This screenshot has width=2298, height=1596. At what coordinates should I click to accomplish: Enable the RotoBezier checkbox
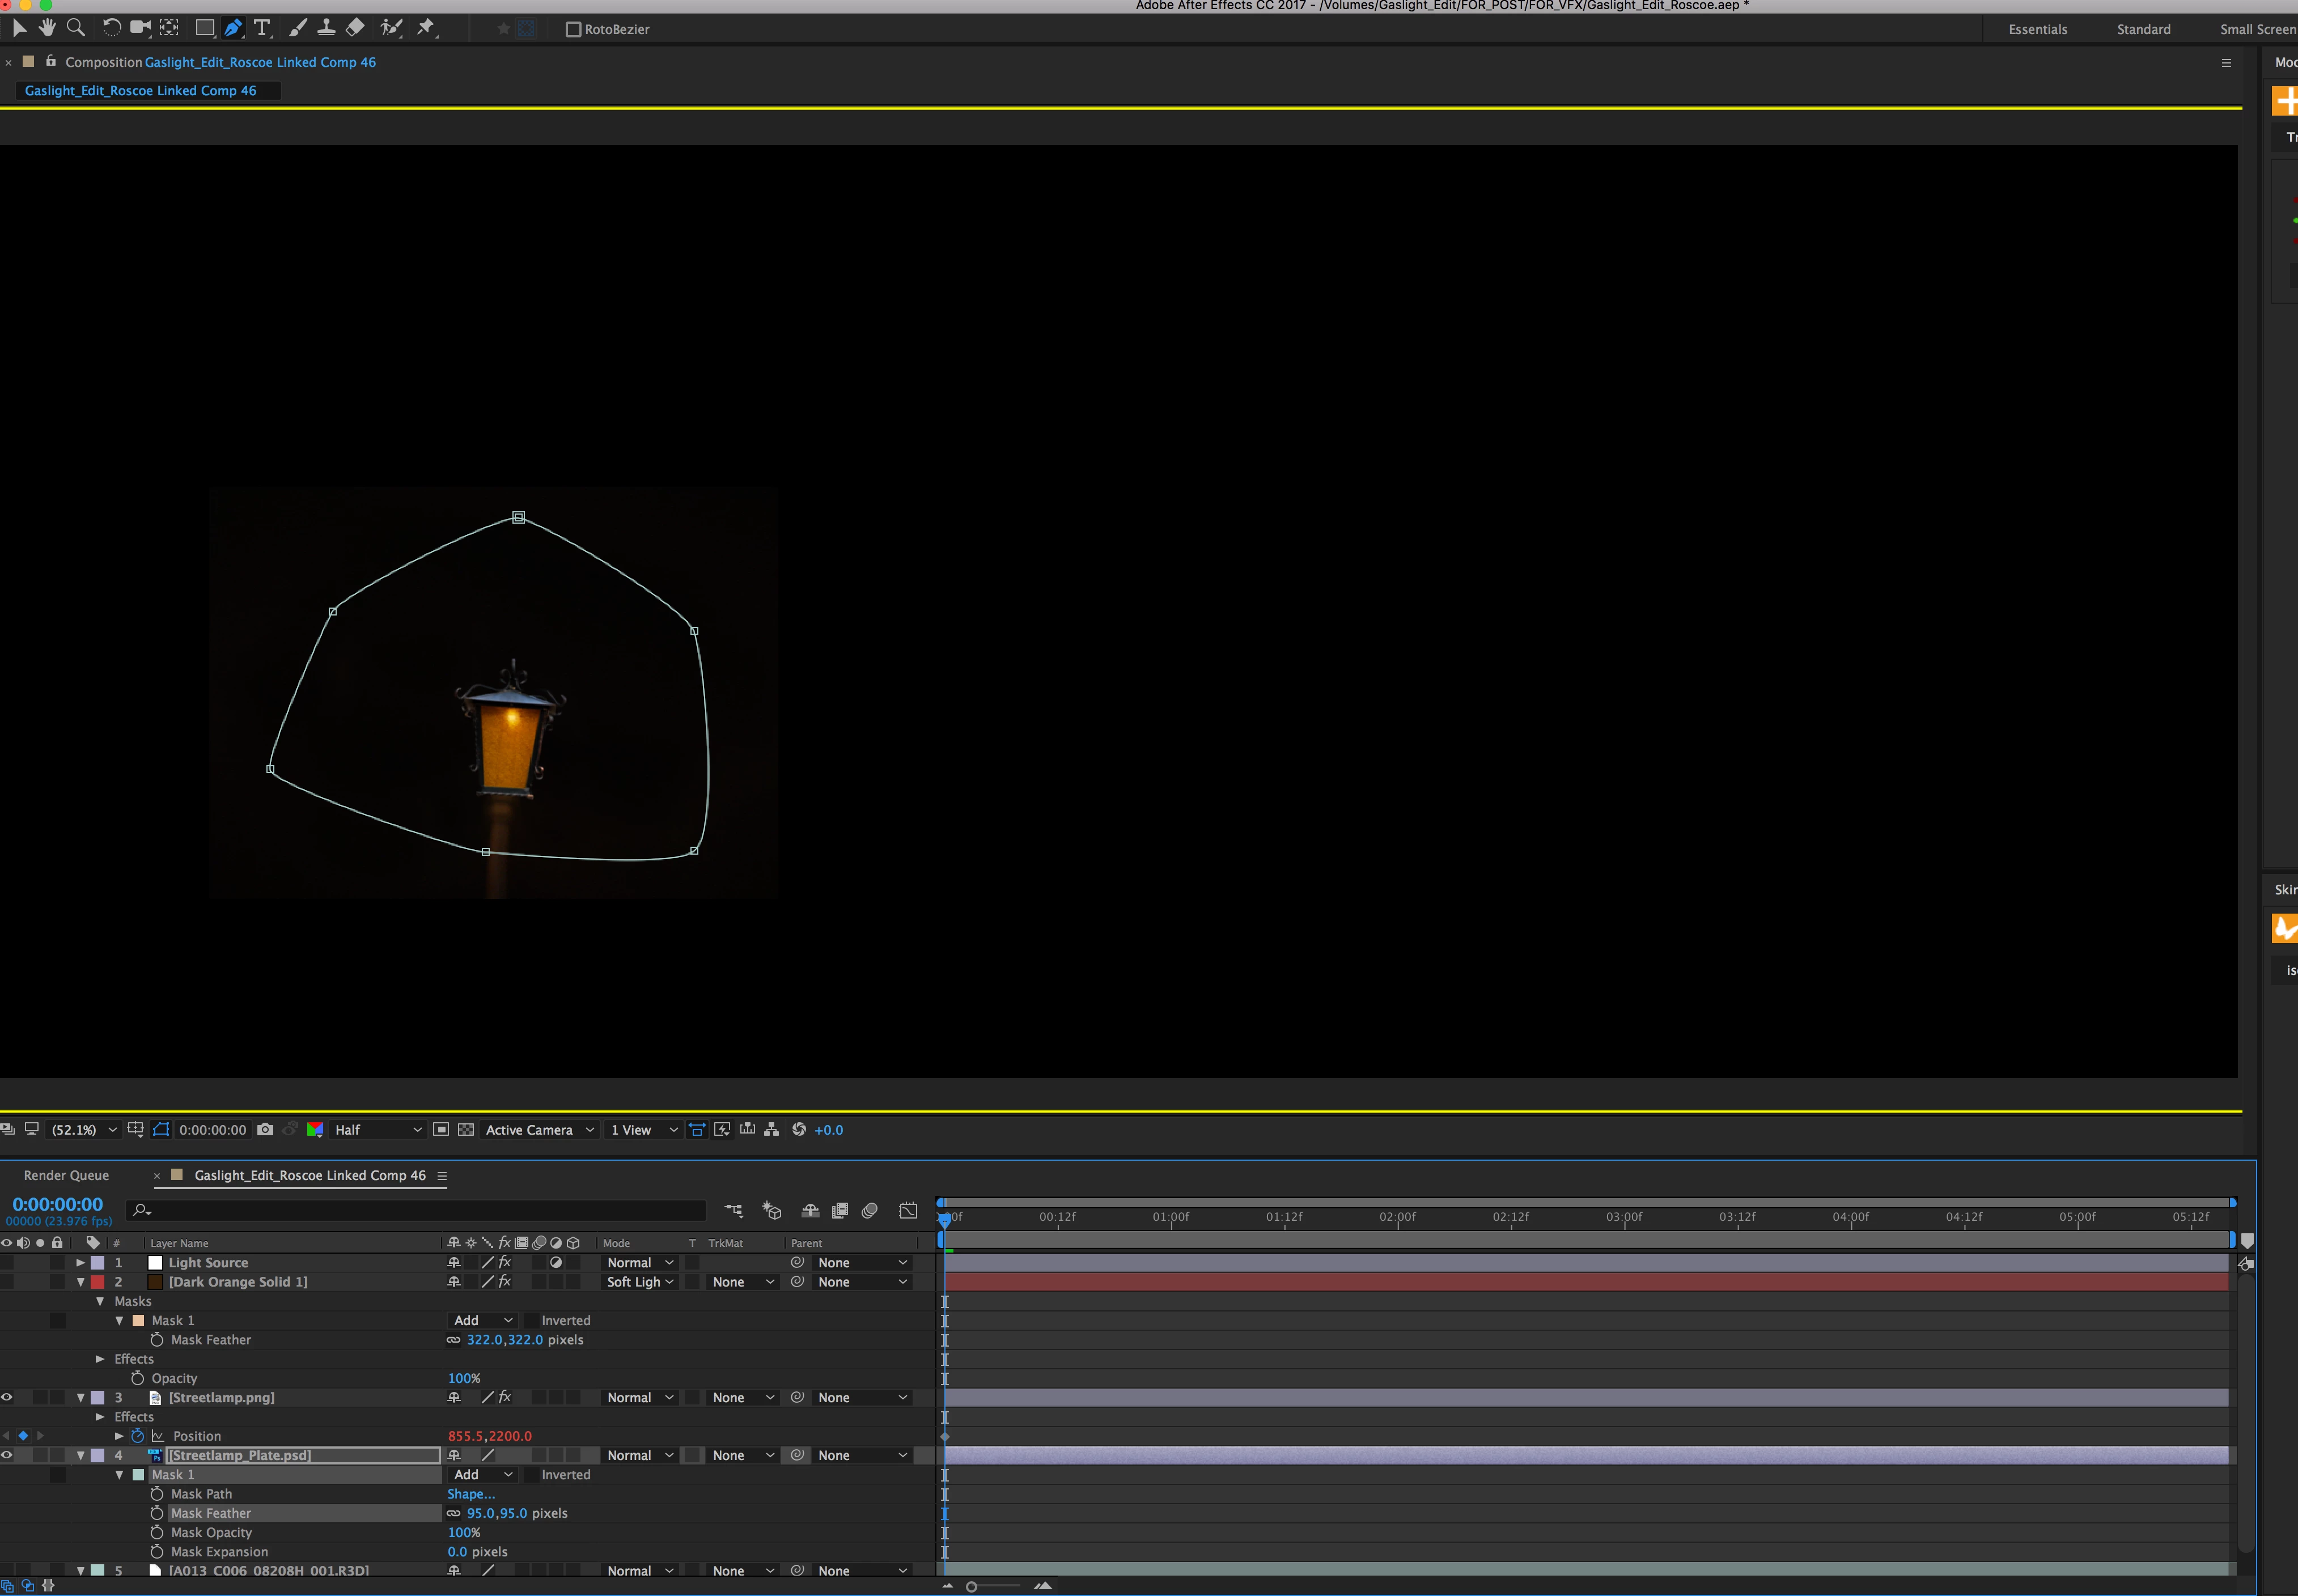[573, 29]
